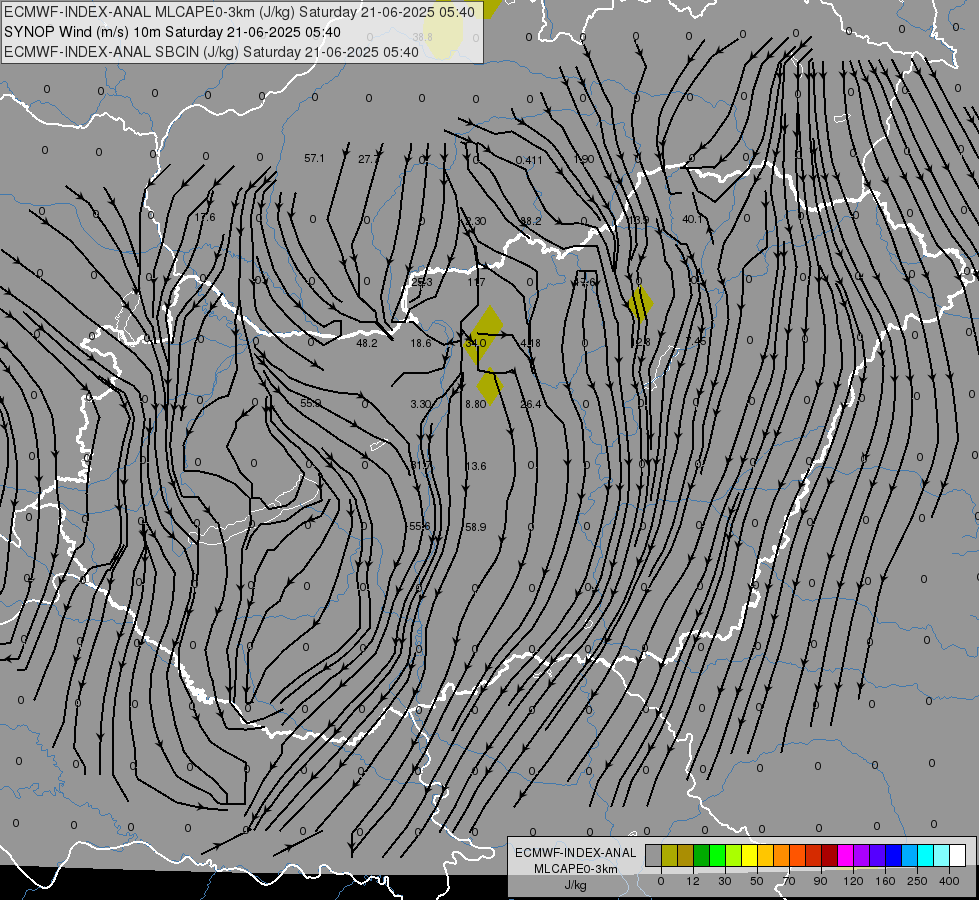Select the mustard-brown legend swatch before 12
979x900 pixels.
point(686,855)
